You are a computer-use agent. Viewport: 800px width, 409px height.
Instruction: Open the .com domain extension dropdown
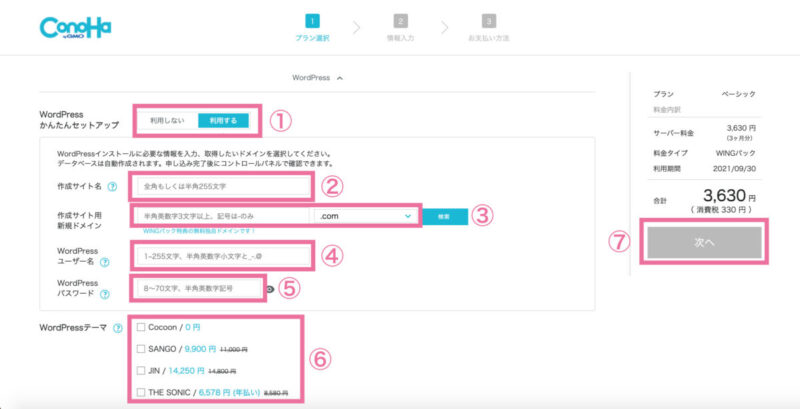pyautogui.click(x=366, y=216)
